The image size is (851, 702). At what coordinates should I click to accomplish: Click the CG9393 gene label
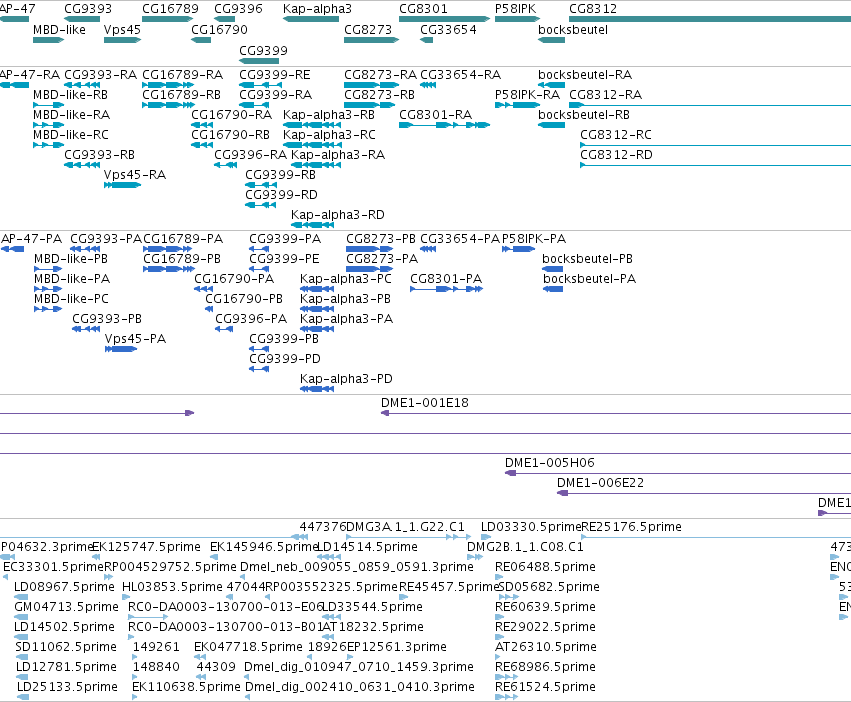[x=88, y=9]
